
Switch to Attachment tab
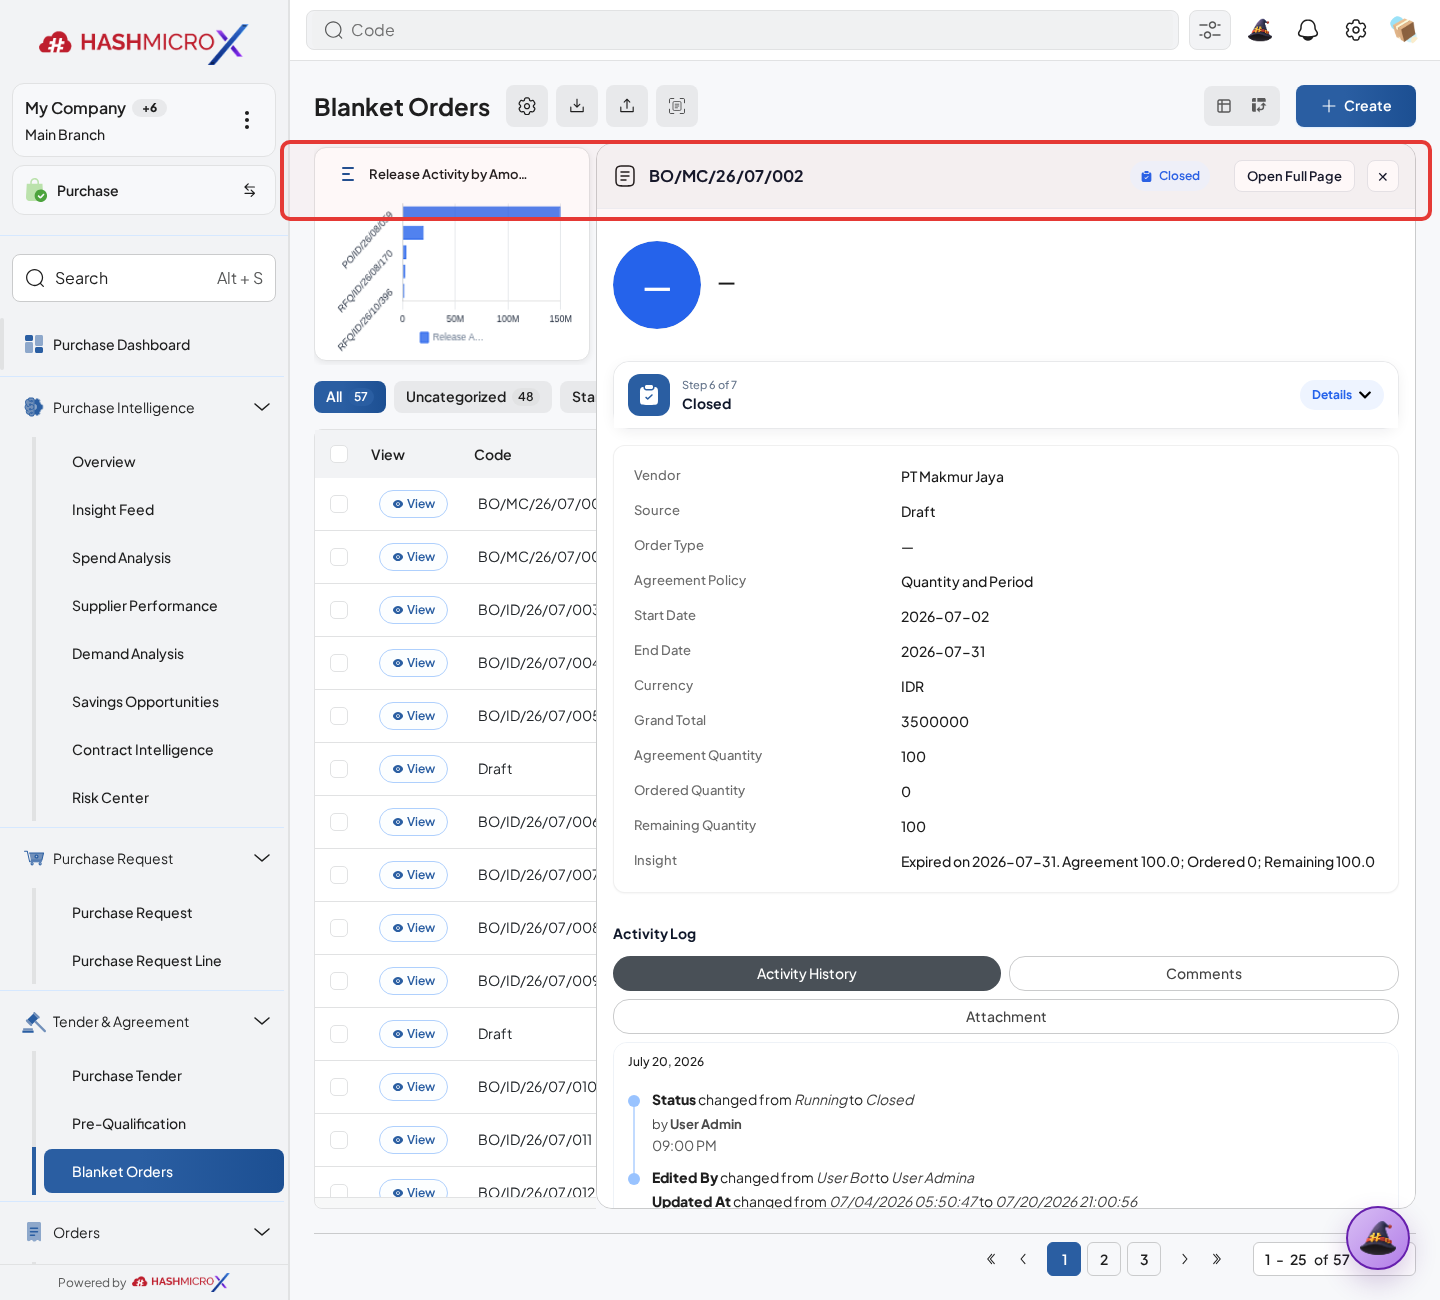tap(1006, 1017)
